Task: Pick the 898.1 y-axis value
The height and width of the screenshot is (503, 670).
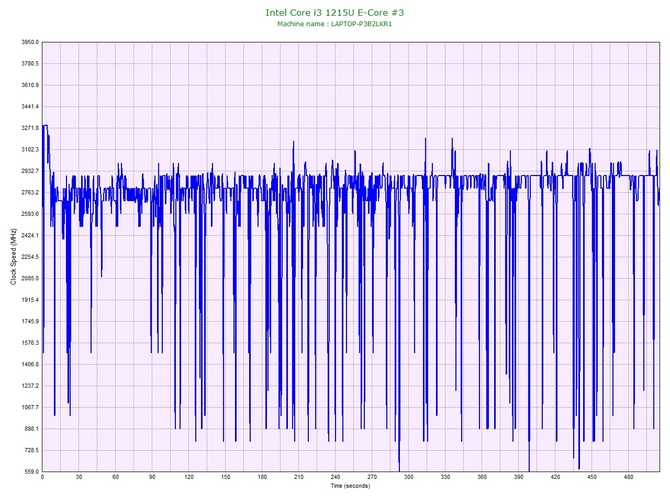Action: point(31,429)
